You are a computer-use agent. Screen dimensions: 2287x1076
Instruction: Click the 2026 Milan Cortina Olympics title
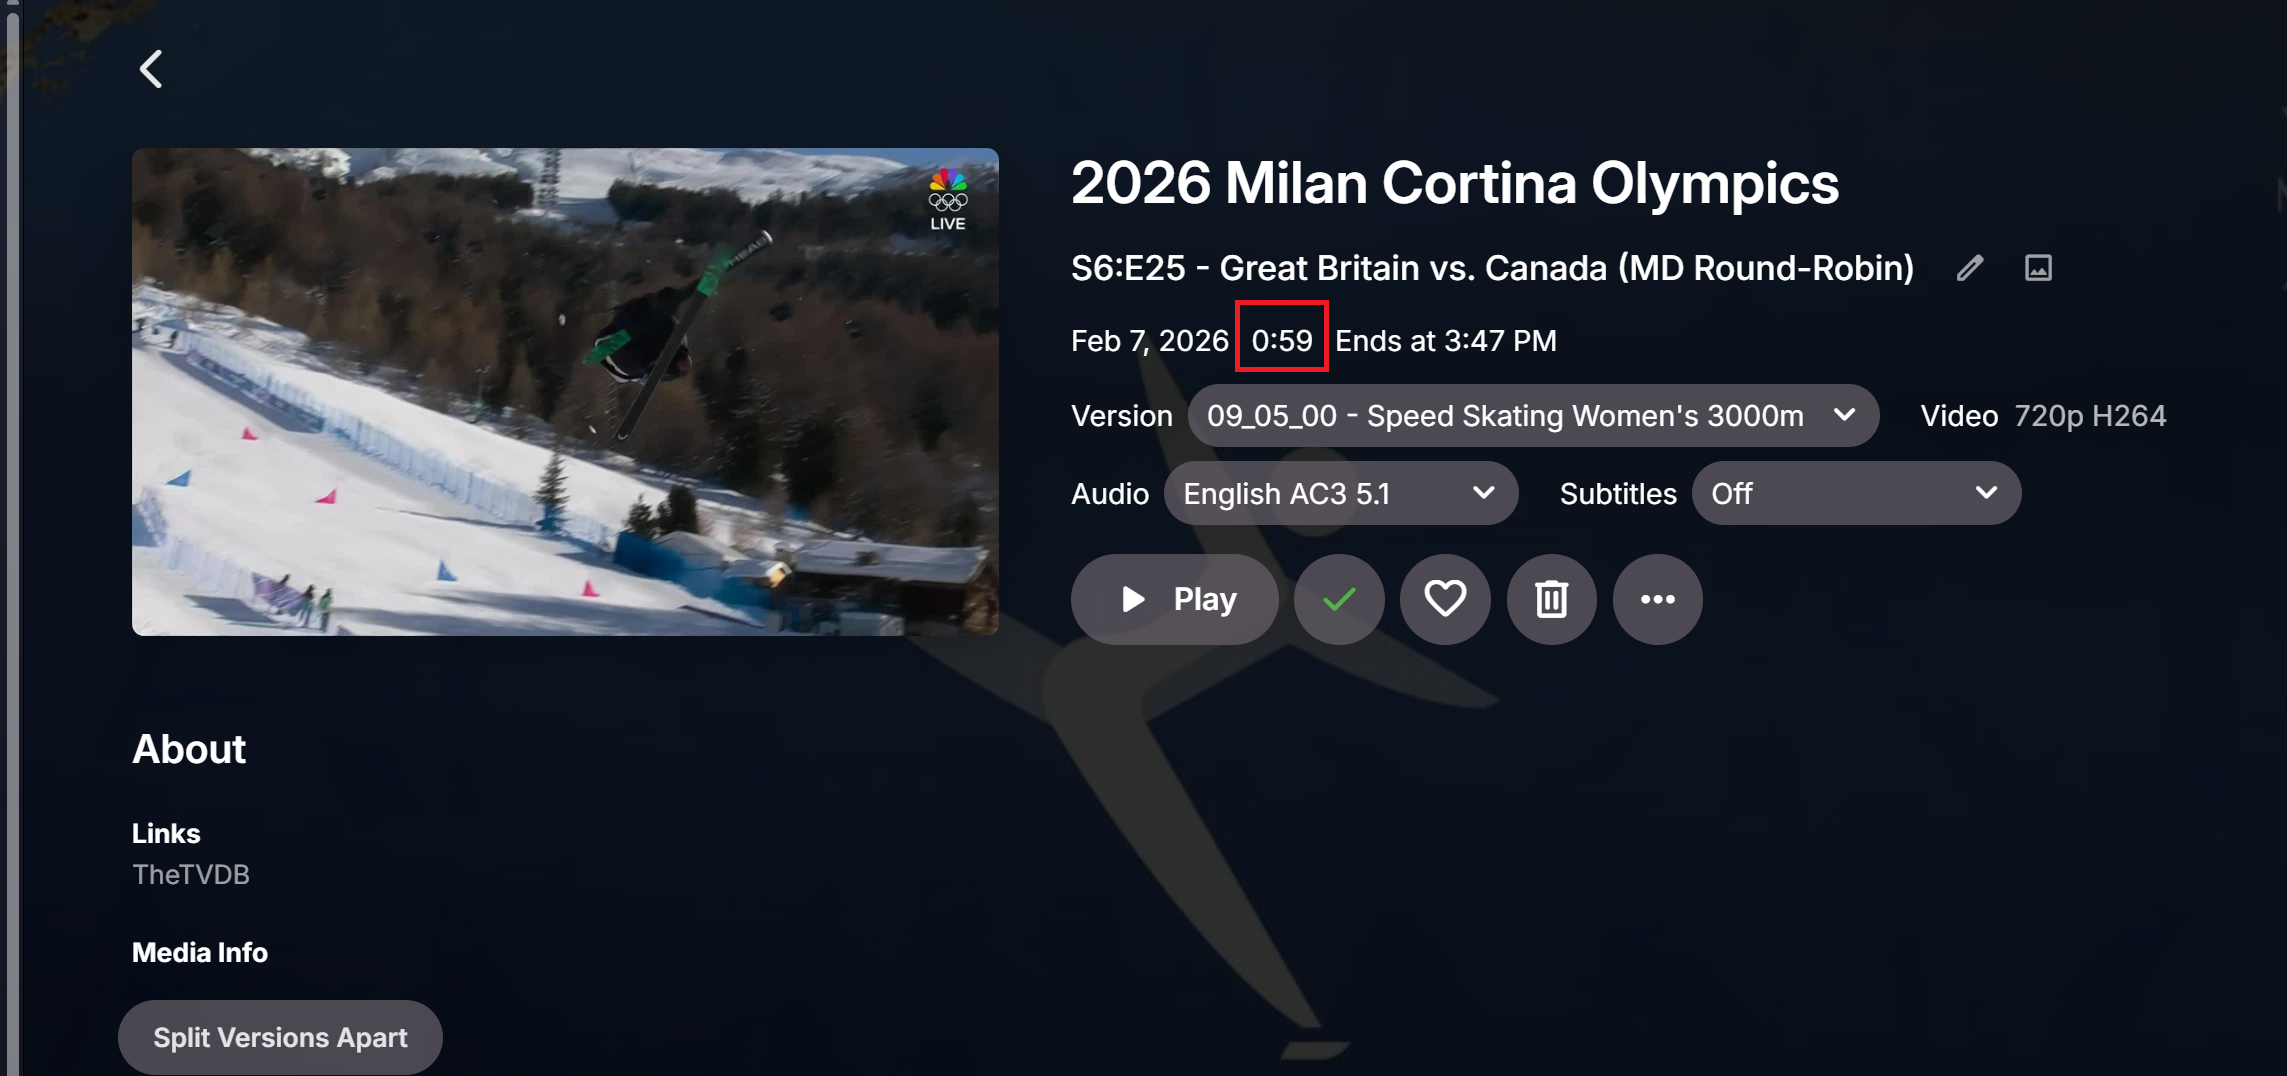[x=1455, y=183]
